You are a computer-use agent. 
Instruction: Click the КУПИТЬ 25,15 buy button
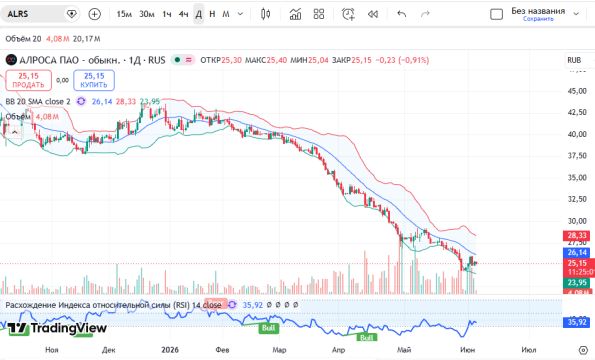coord(94,80)
